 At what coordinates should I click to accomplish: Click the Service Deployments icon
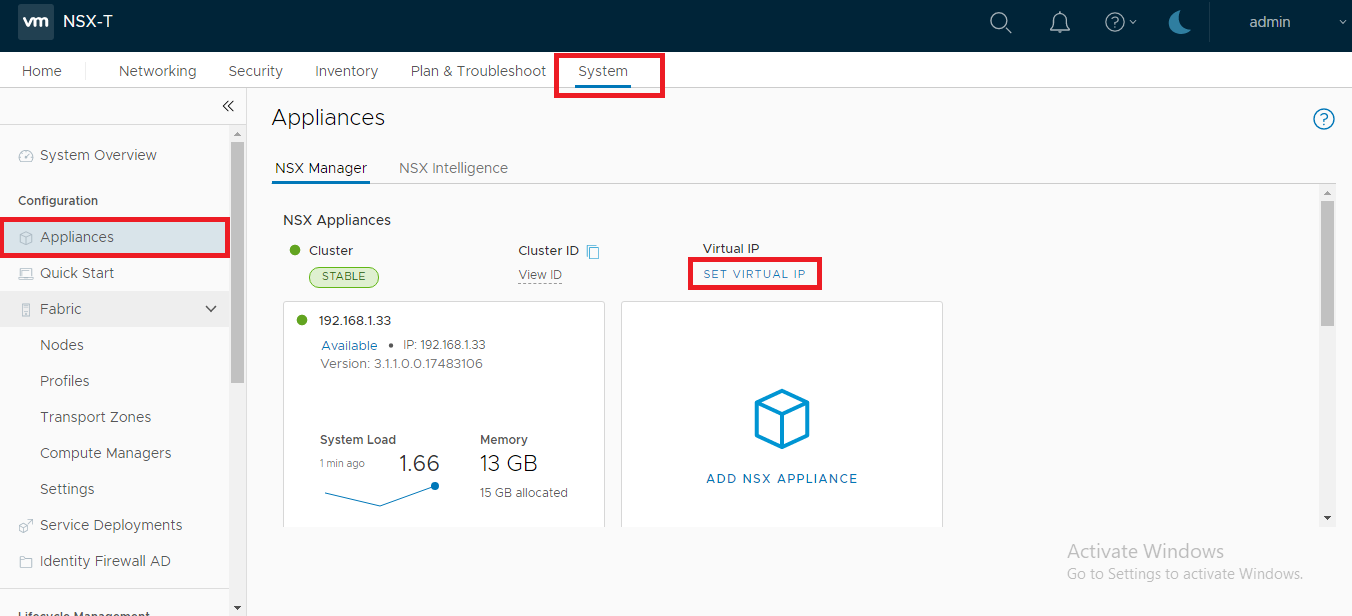point(26,526)
